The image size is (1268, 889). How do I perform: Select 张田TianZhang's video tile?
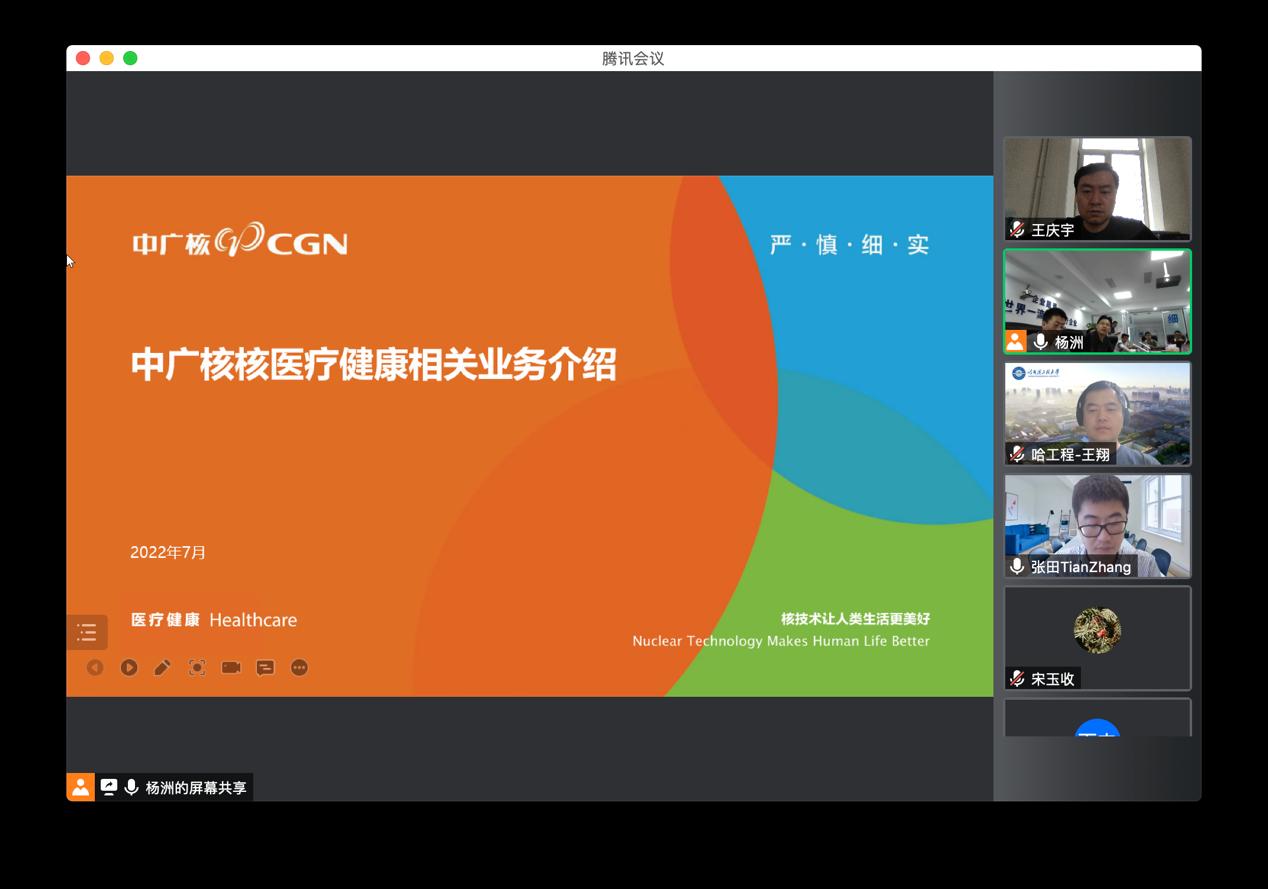click(1097, 525)
